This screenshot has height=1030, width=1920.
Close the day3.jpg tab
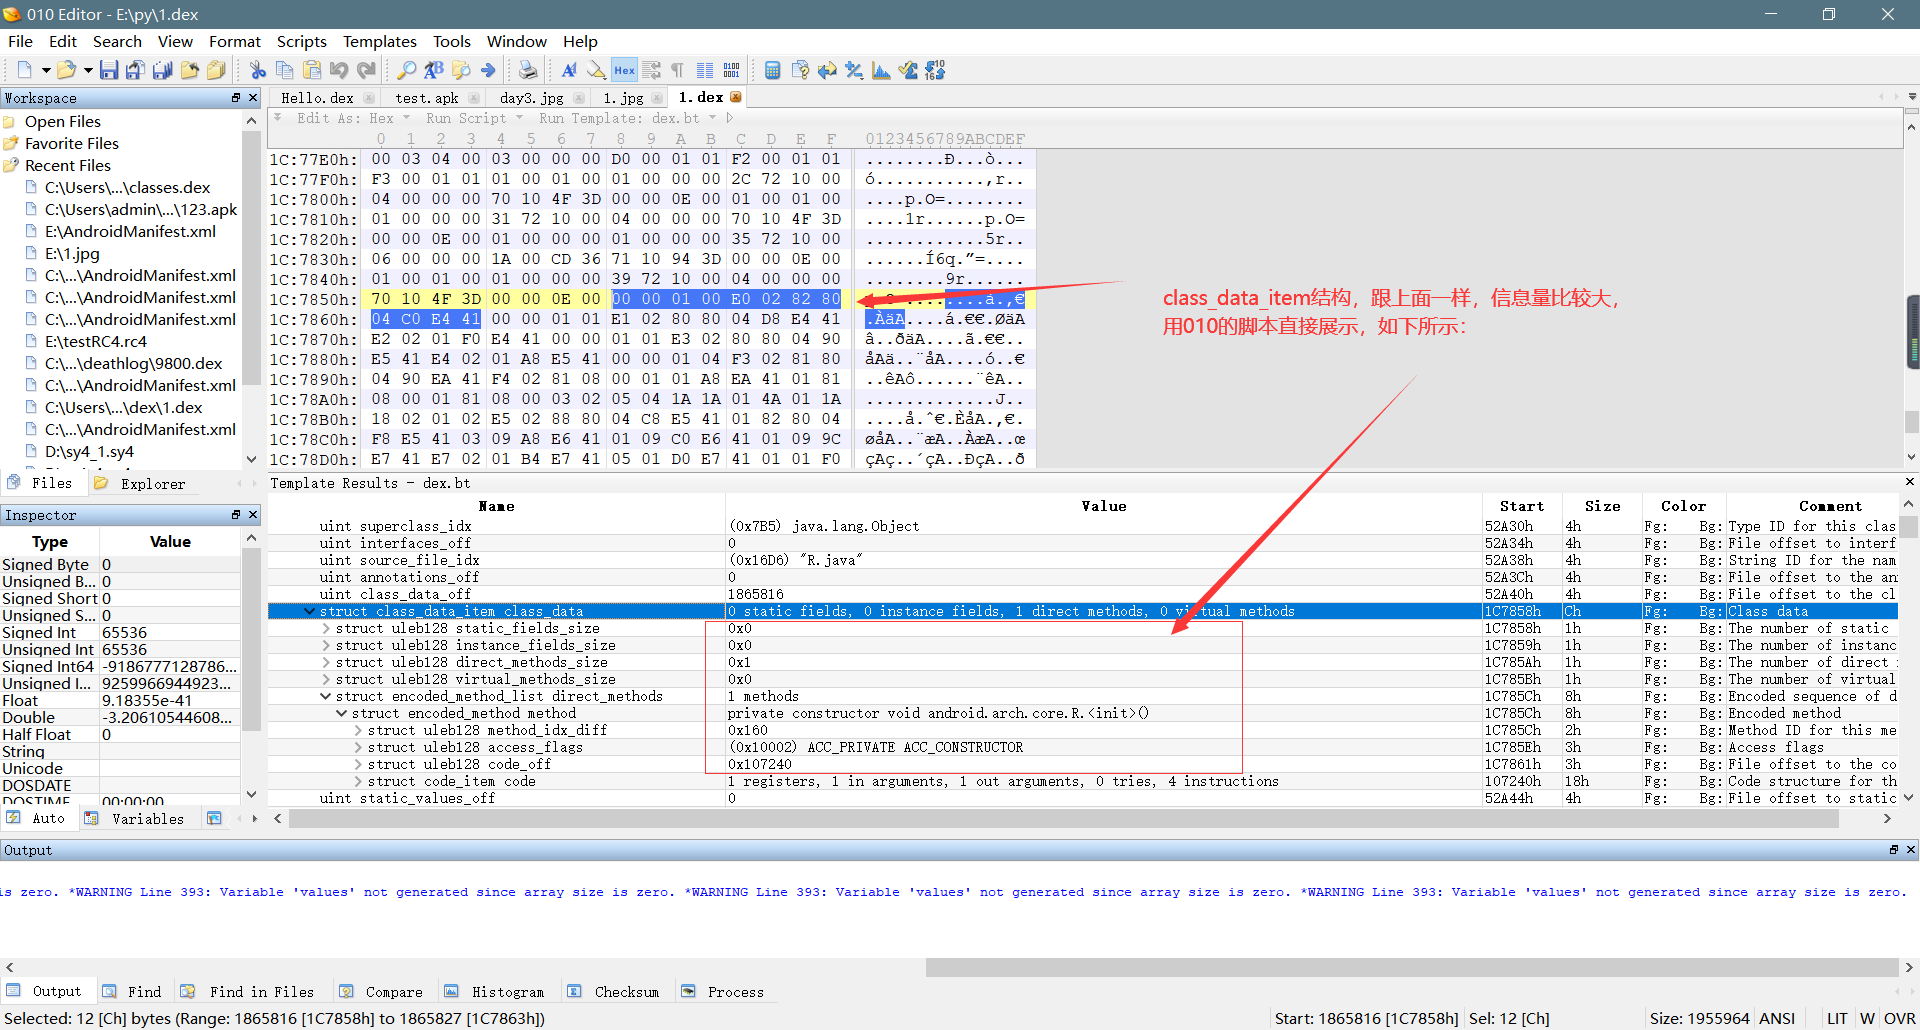(x=578, y=97)
